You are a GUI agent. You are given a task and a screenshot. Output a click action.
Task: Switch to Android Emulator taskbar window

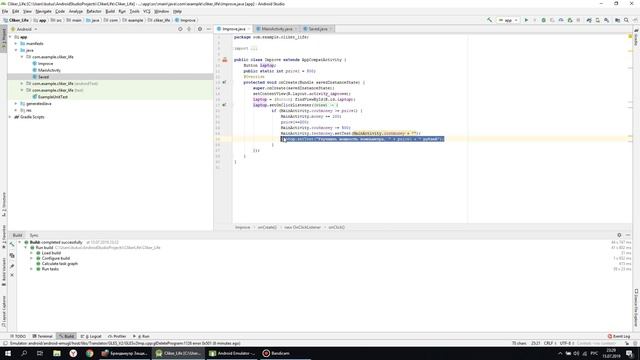point(232,353)
